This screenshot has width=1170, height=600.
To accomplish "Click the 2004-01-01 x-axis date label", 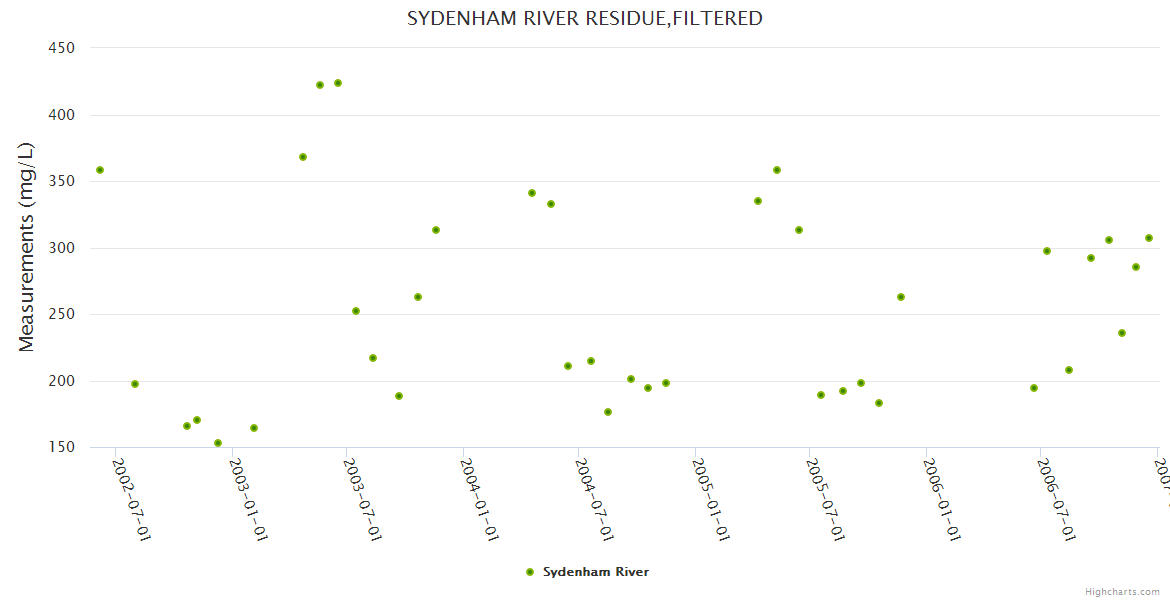I will tap(480, 499).
